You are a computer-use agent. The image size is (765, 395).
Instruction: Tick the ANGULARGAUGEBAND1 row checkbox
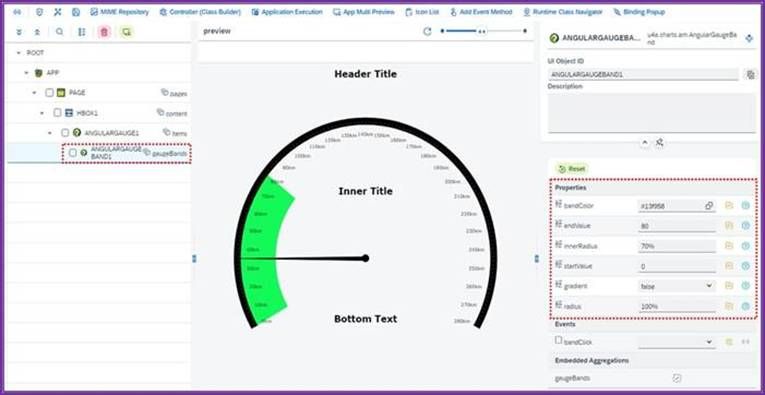pos(73,153)
